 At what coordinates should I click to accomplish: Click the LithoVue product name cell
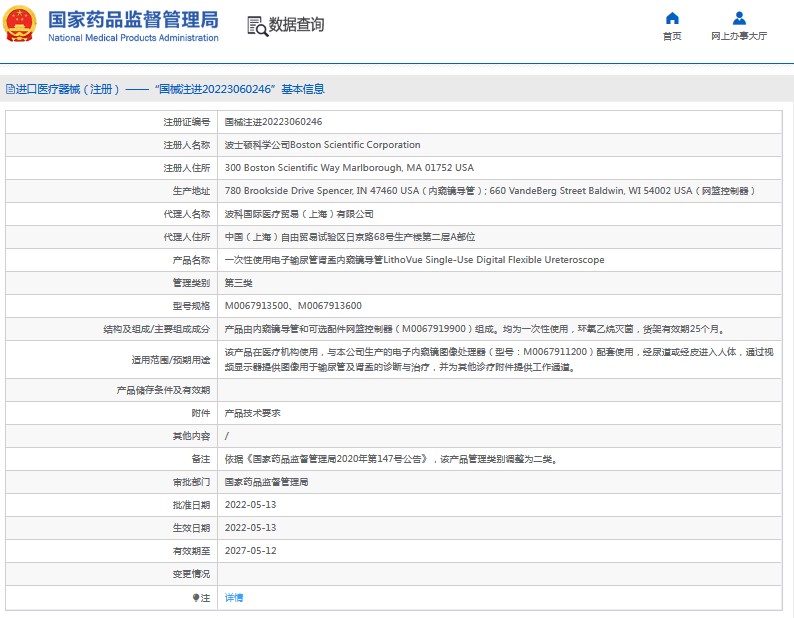414,260
